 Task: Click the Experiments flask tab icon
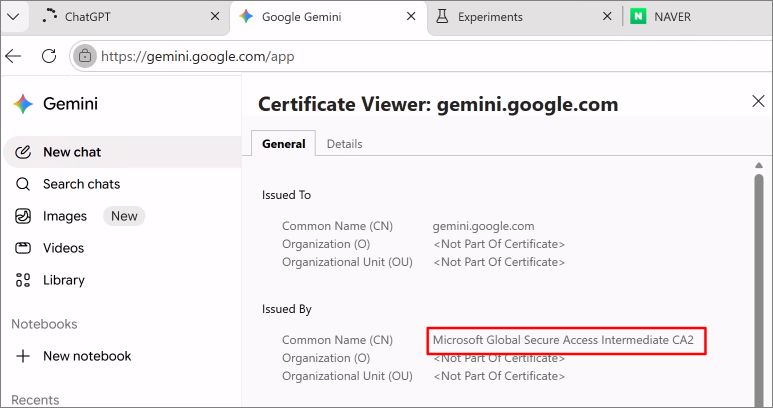point(442,17)
